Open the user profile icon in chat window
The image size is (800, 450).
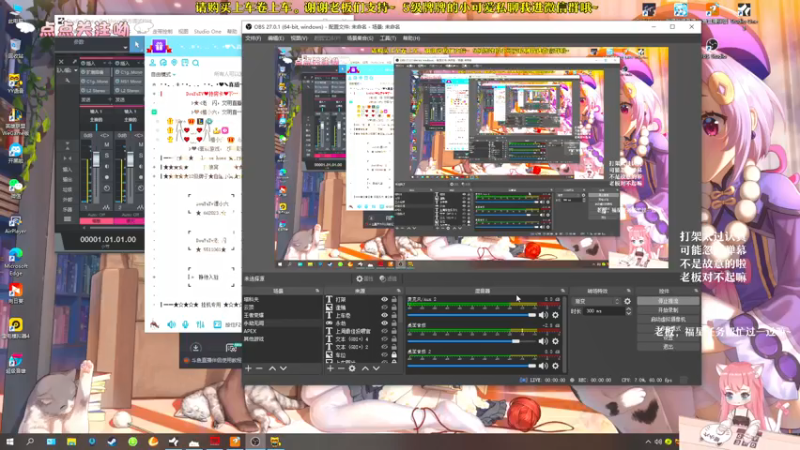153,63
